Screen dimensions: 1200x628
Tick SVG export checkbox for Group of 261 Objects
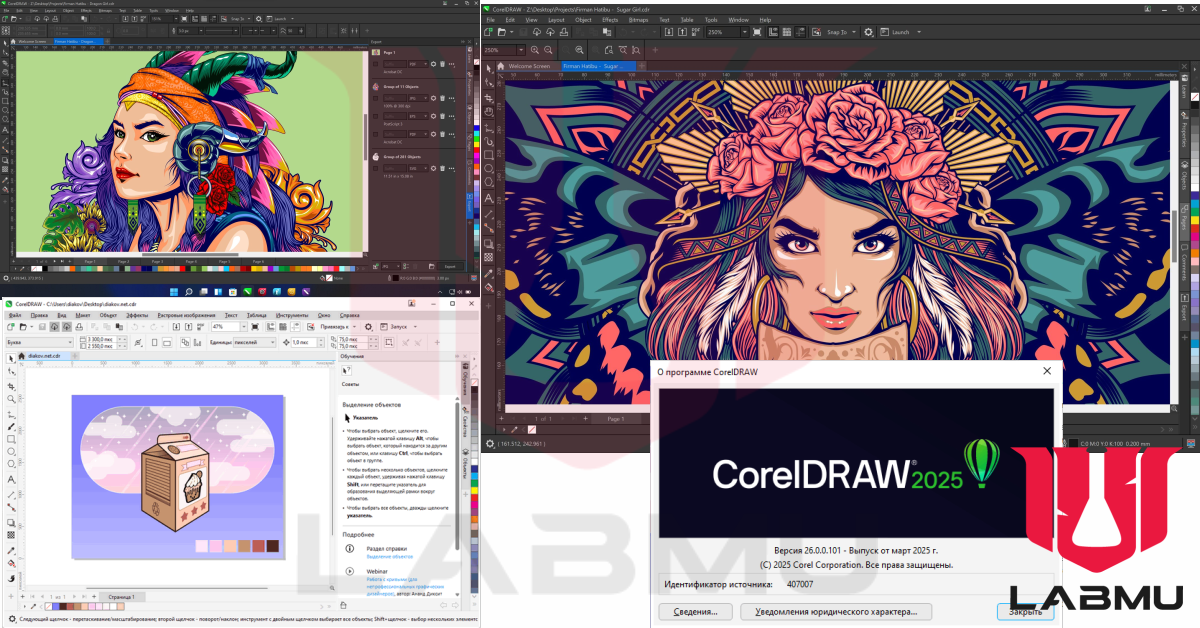point(375,168)
